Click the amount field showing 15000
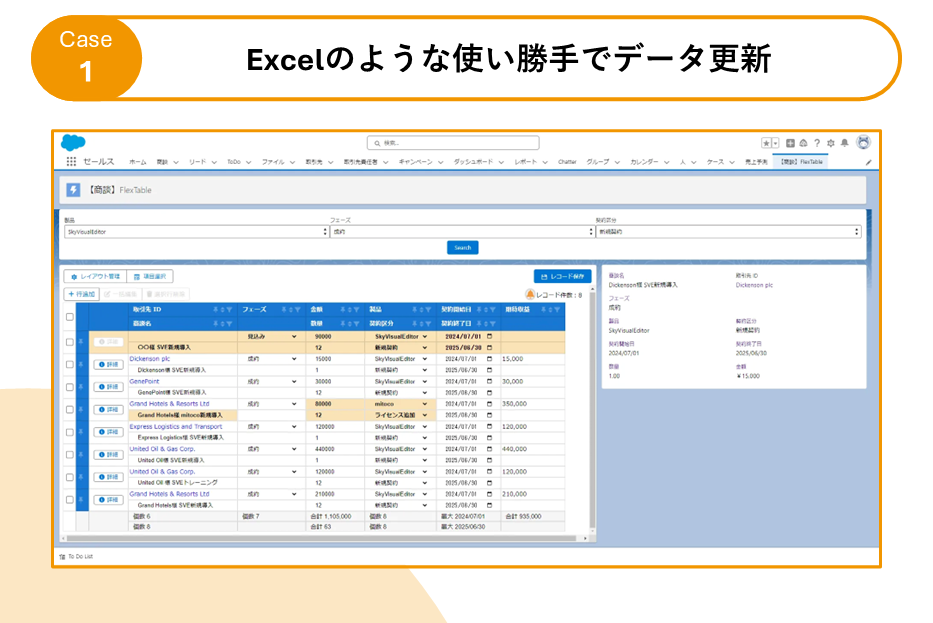This screenshot has width=933, height=623. [334, 359]
